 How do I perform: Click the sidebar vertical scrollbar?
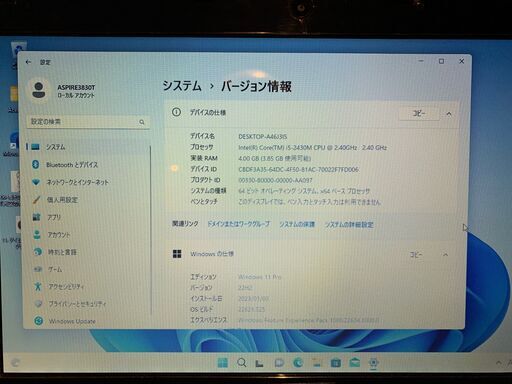click(x=151, y=230)
